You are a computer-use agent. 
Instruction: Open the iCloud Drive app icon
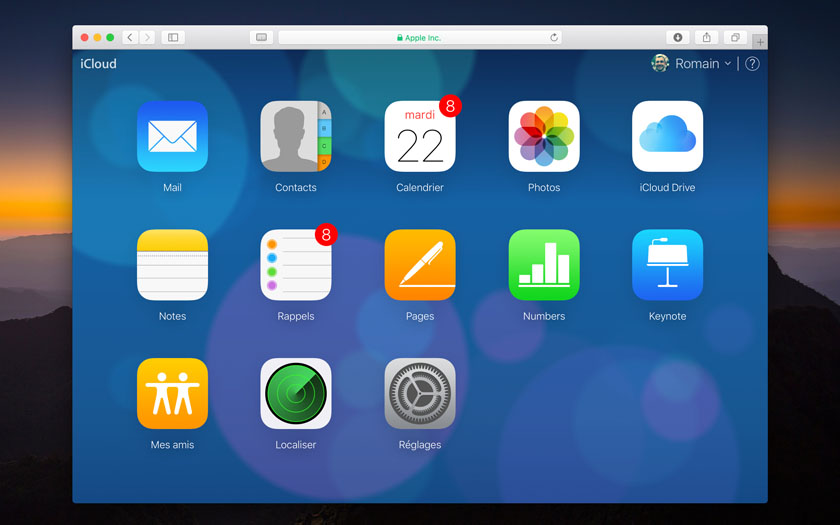pos(668,136)
